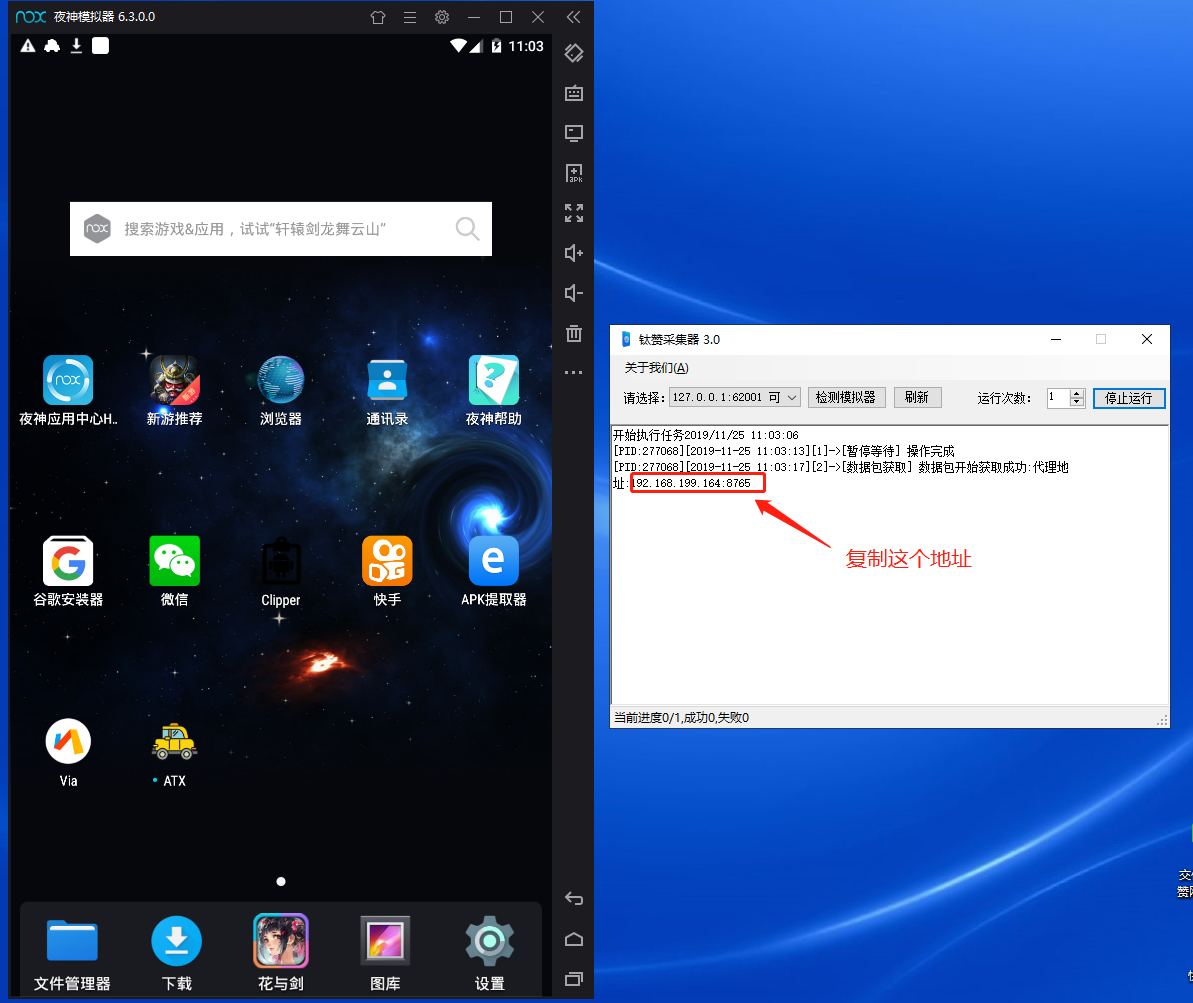Increase 运行次数 with up arrow
Viewport: 1193px width, 1003px height.
point(1077,393)
